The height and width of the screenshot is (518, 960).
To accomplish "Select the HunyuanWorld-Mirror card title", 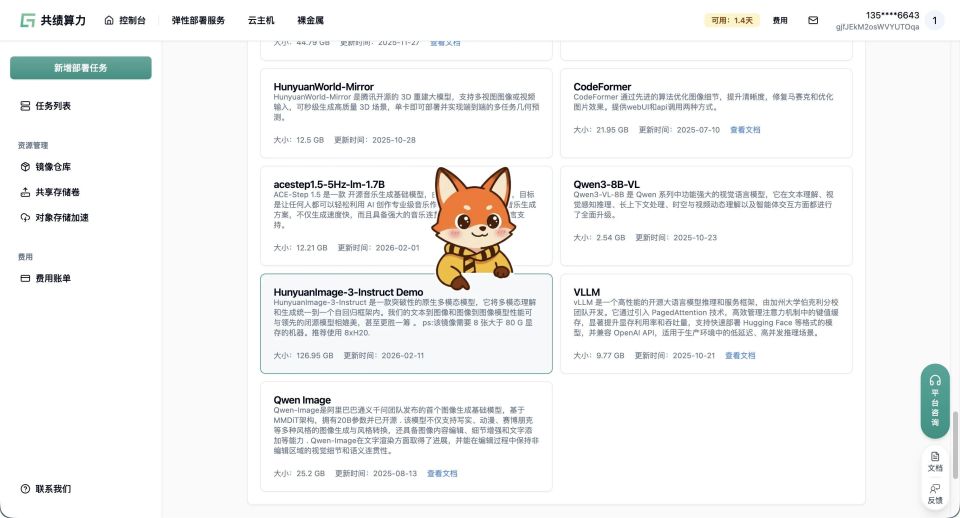I will click(323, 87).
